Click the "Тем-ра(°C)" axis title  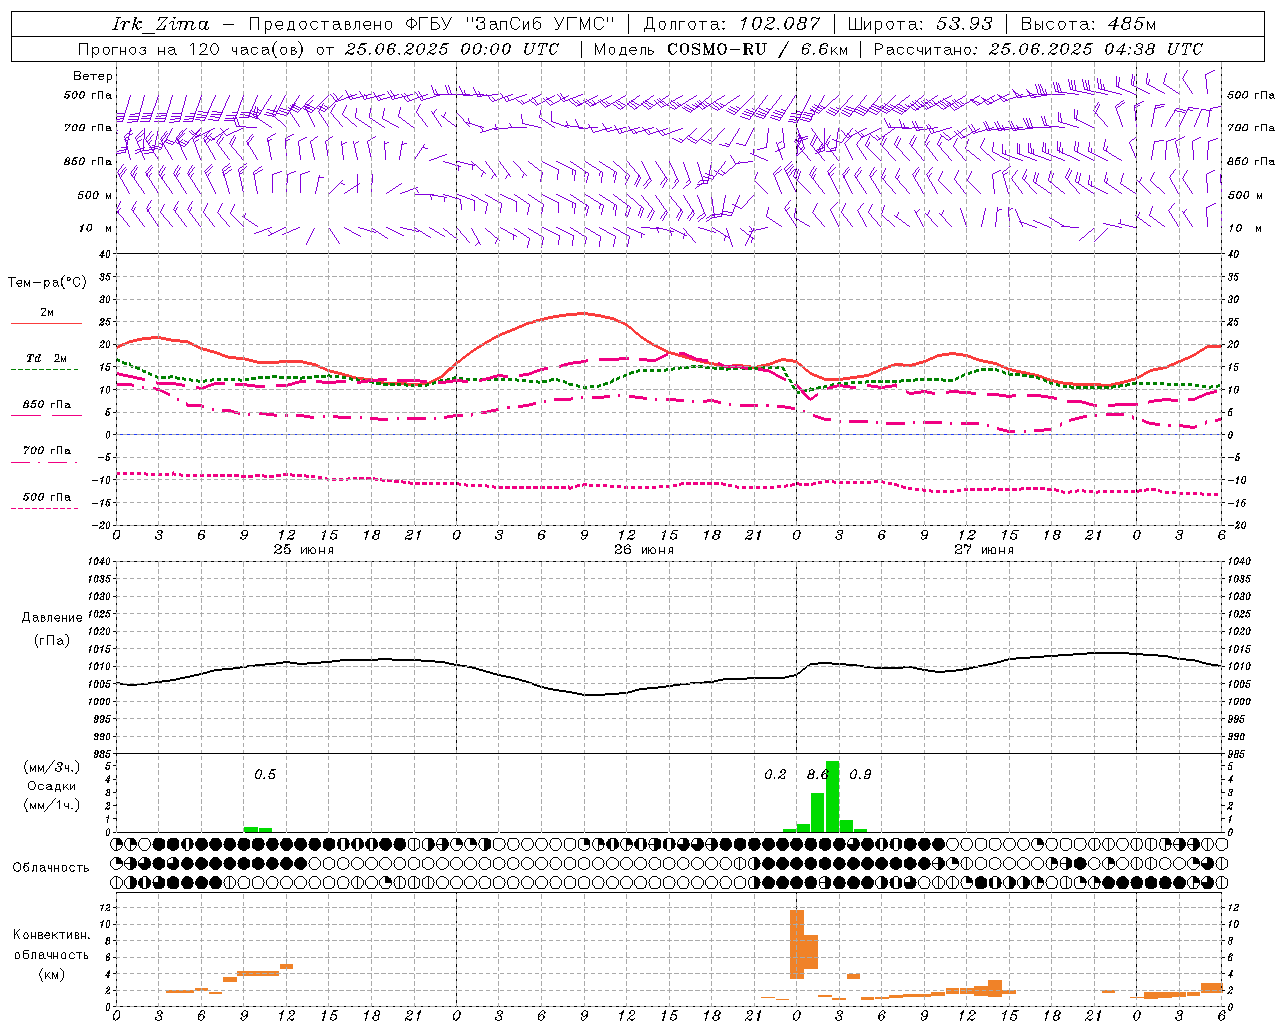tap(47, 283)
